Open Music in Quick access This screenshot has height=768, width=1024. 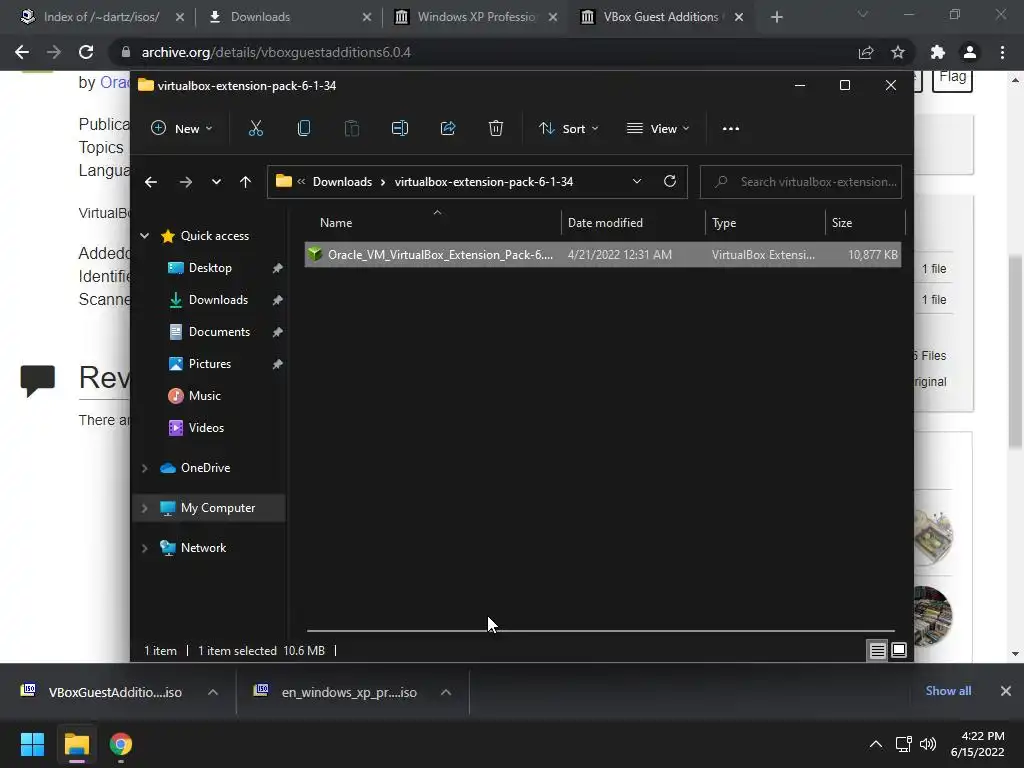[204, 396]
